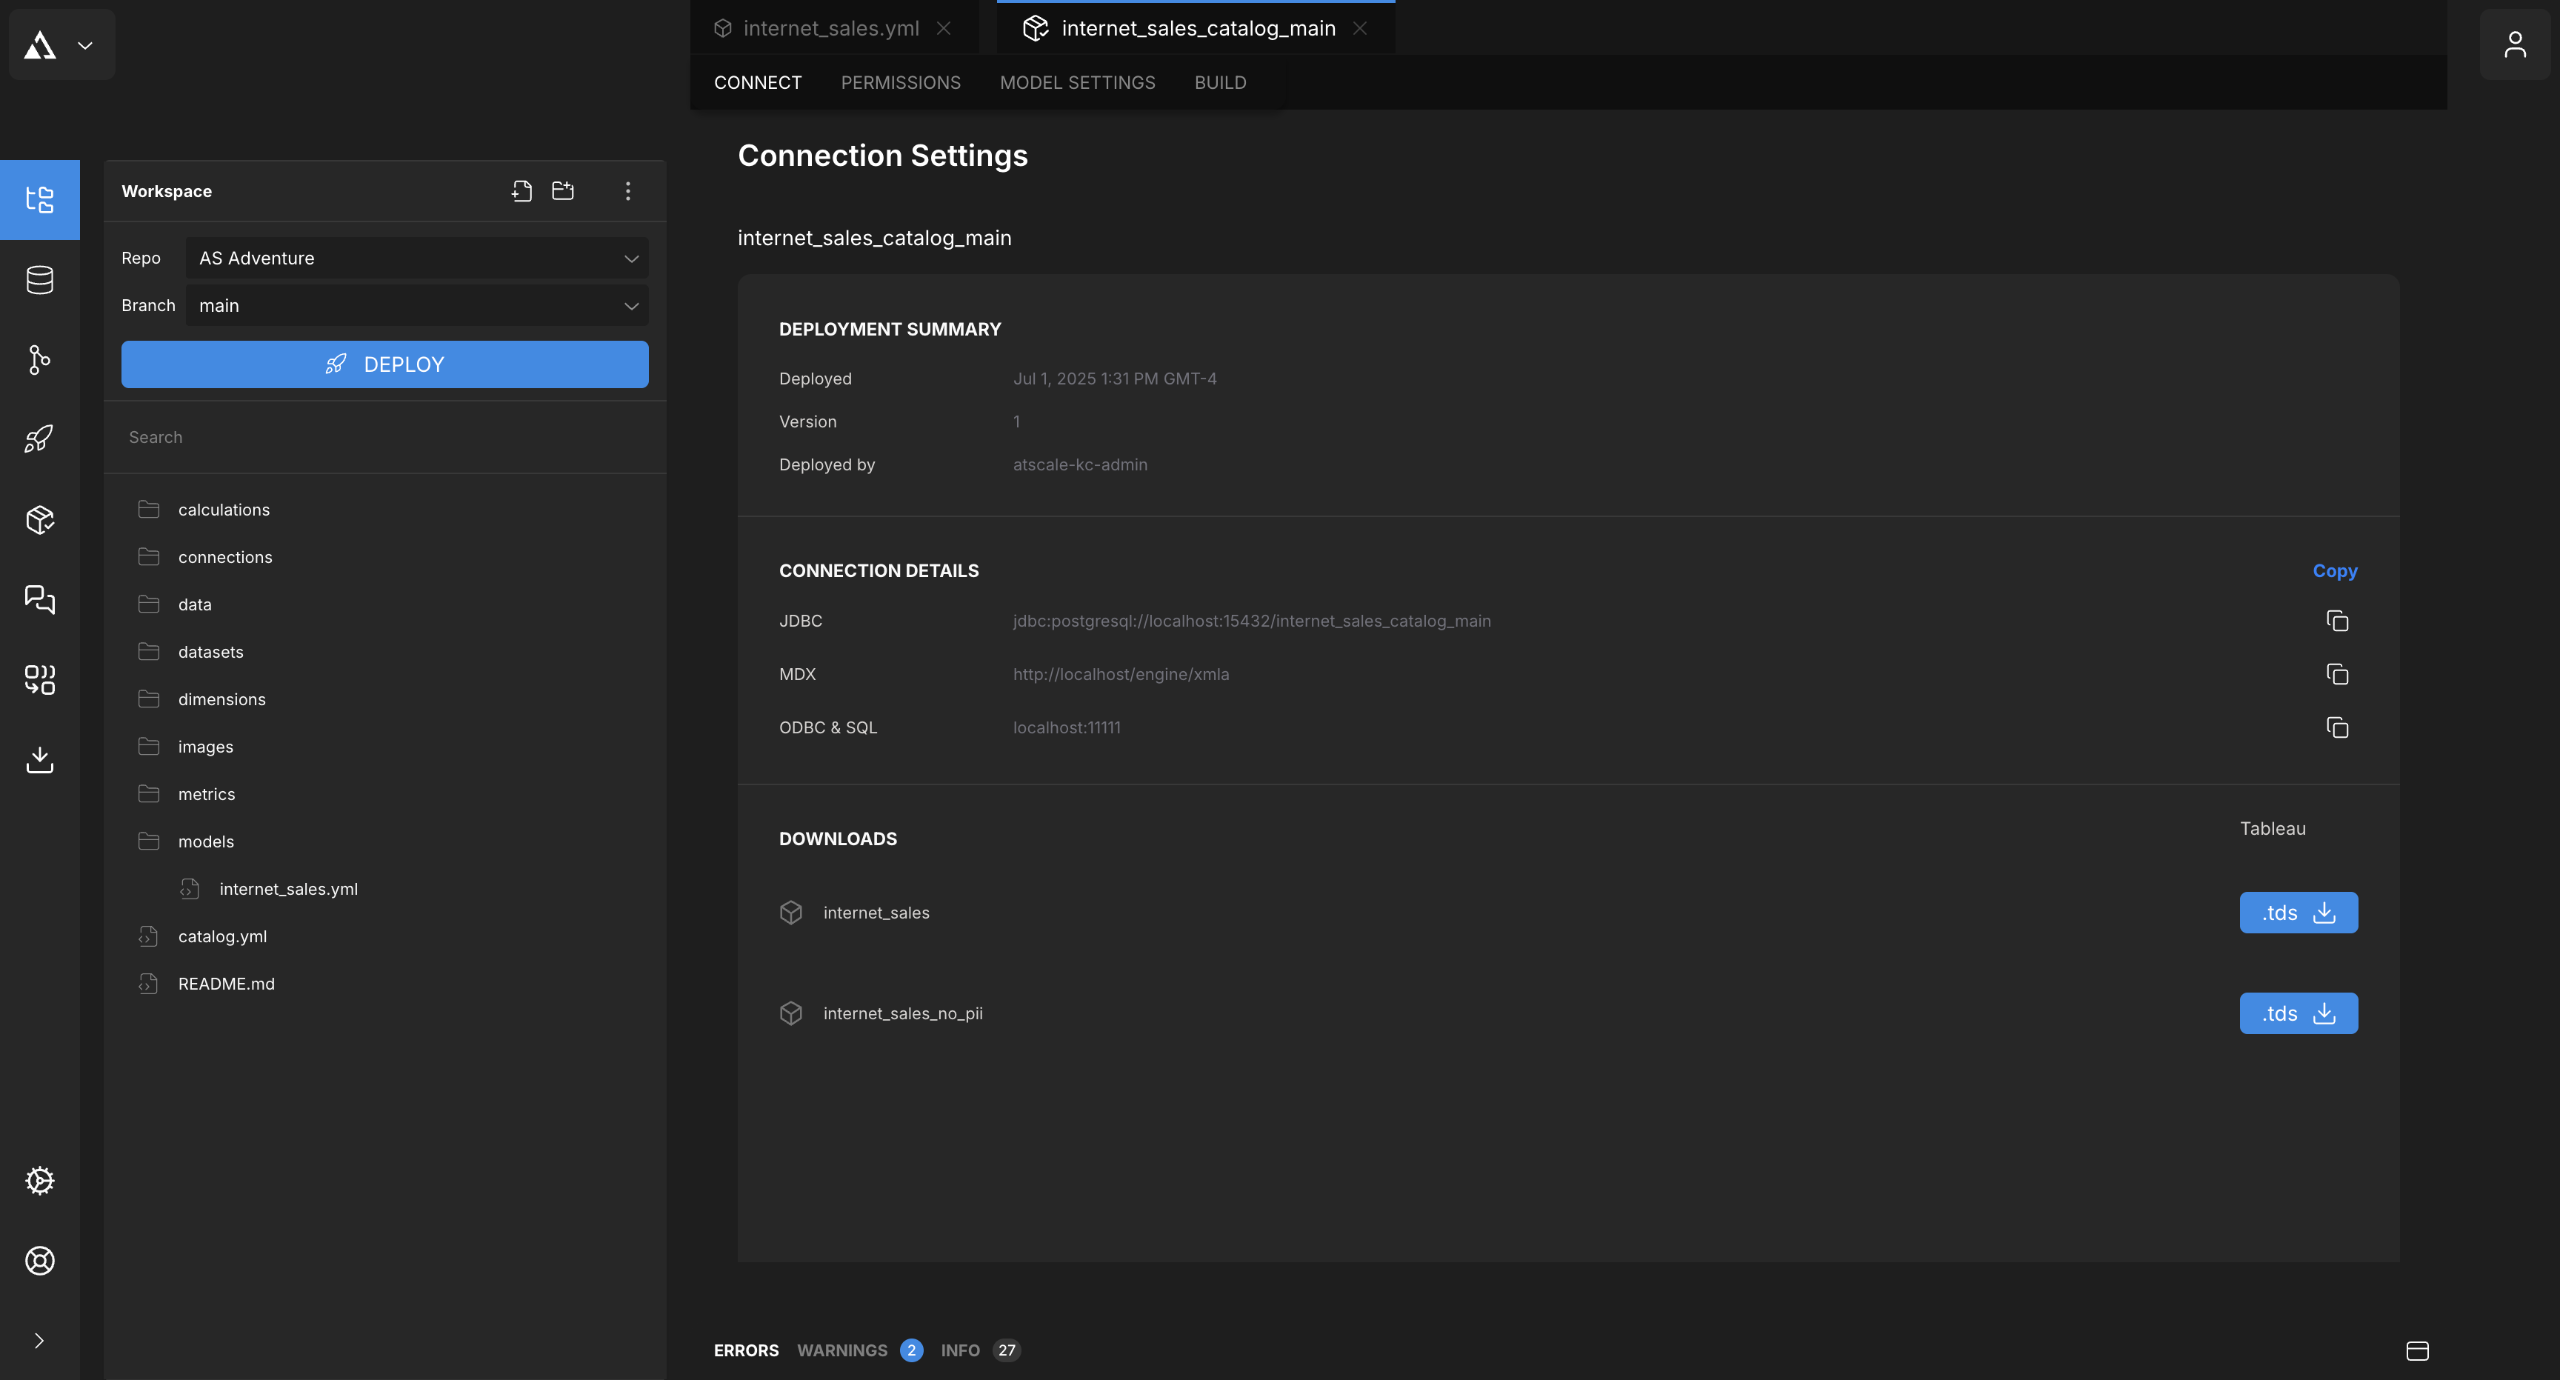Viewport: 2560px width, 1380px height.
Task: Open the user profile icon
Action: pyautogui.click(x=2514, y=45)
